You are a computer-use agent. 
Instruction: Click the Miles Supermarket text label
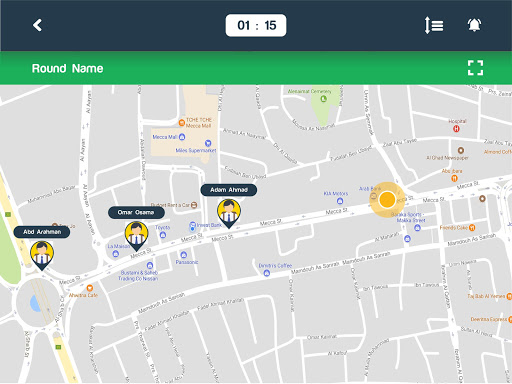(x=196, y=150)
